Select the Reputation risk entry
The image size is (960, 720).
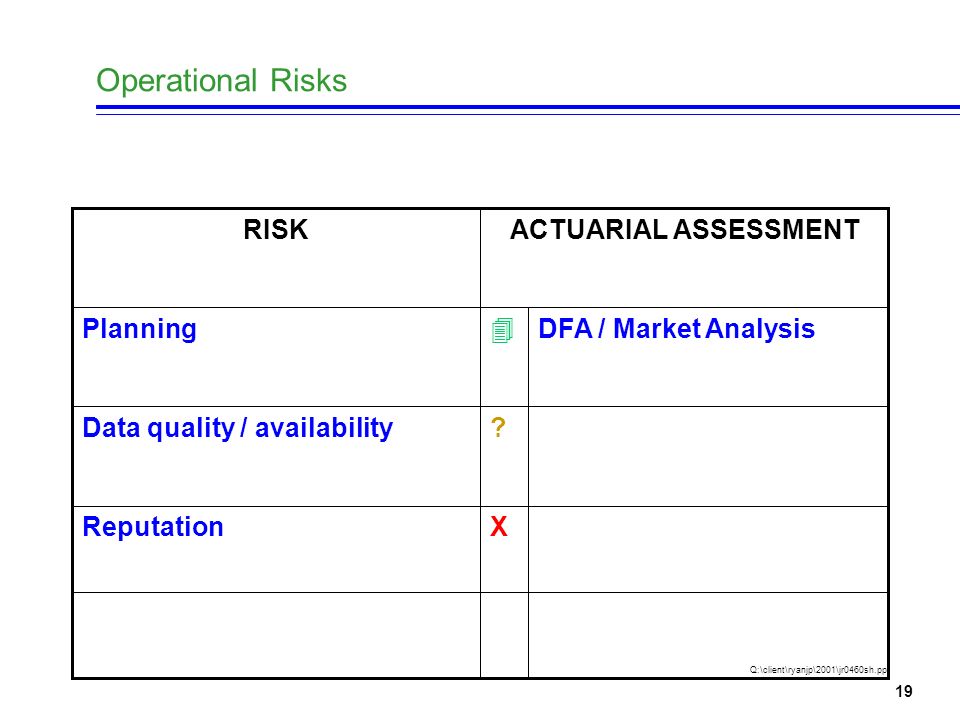tap(153, 527)
